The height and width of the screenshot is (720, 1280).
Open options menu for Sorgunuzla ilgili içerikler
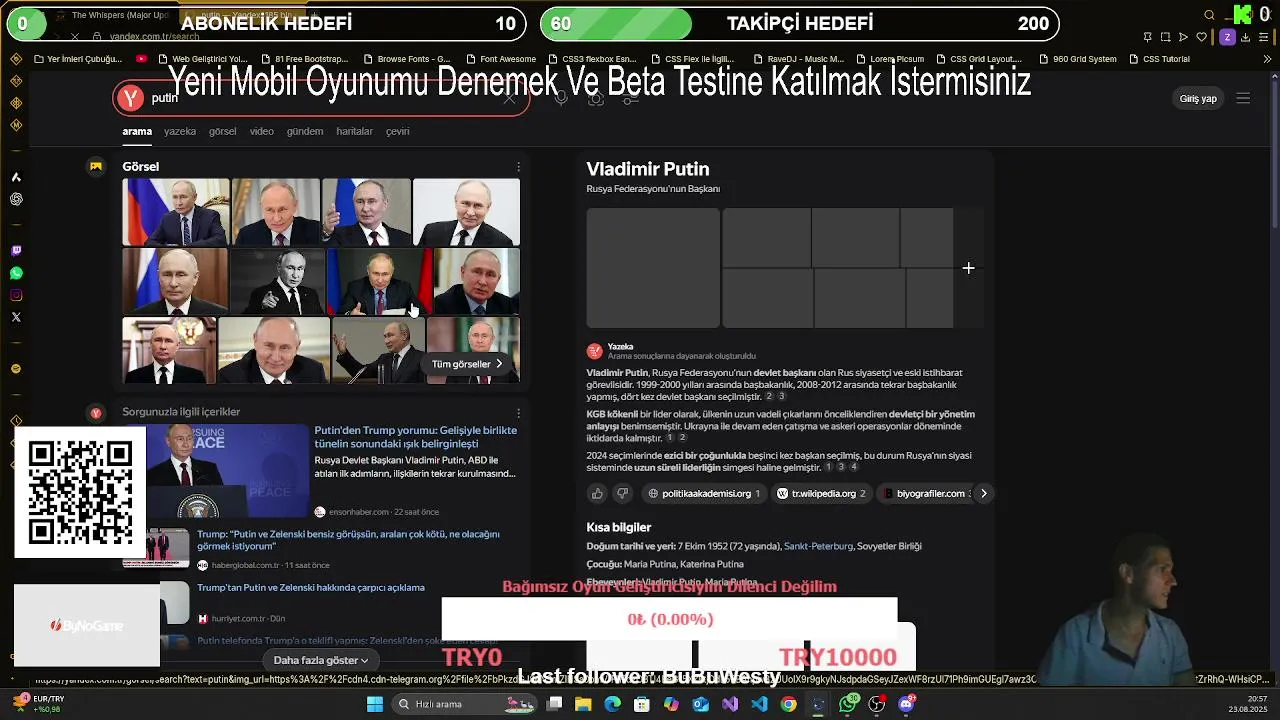518,412
